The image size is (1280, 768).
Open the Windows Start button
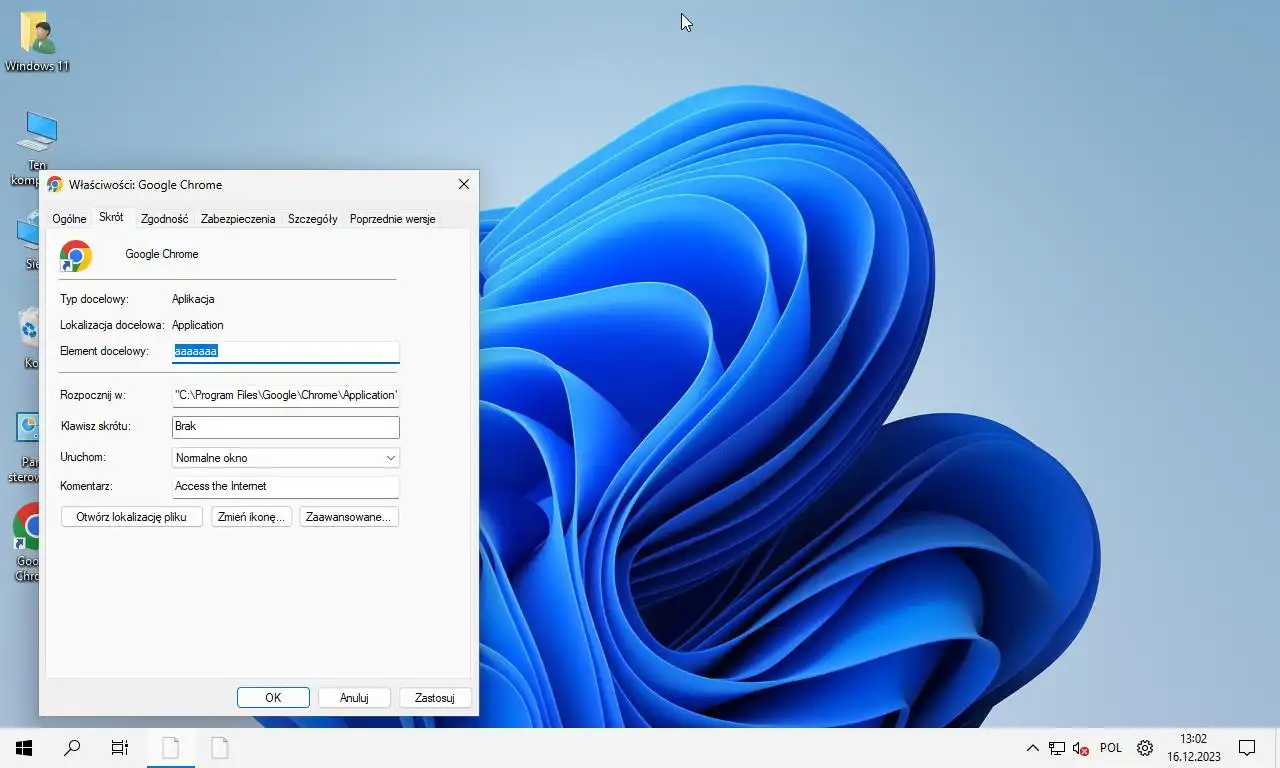point(24,747)
